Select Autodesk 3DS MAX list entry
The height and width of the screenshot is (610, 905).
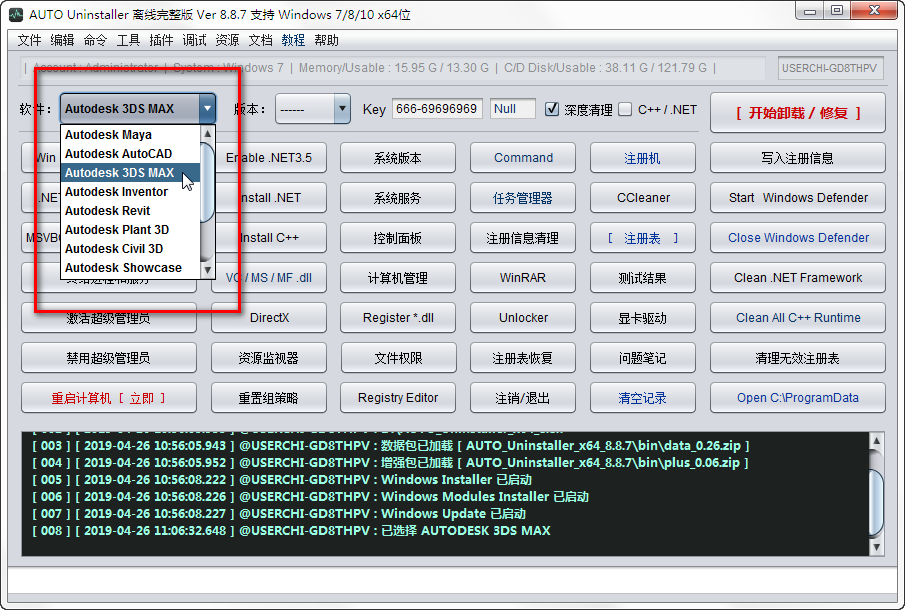pos(130,173)
